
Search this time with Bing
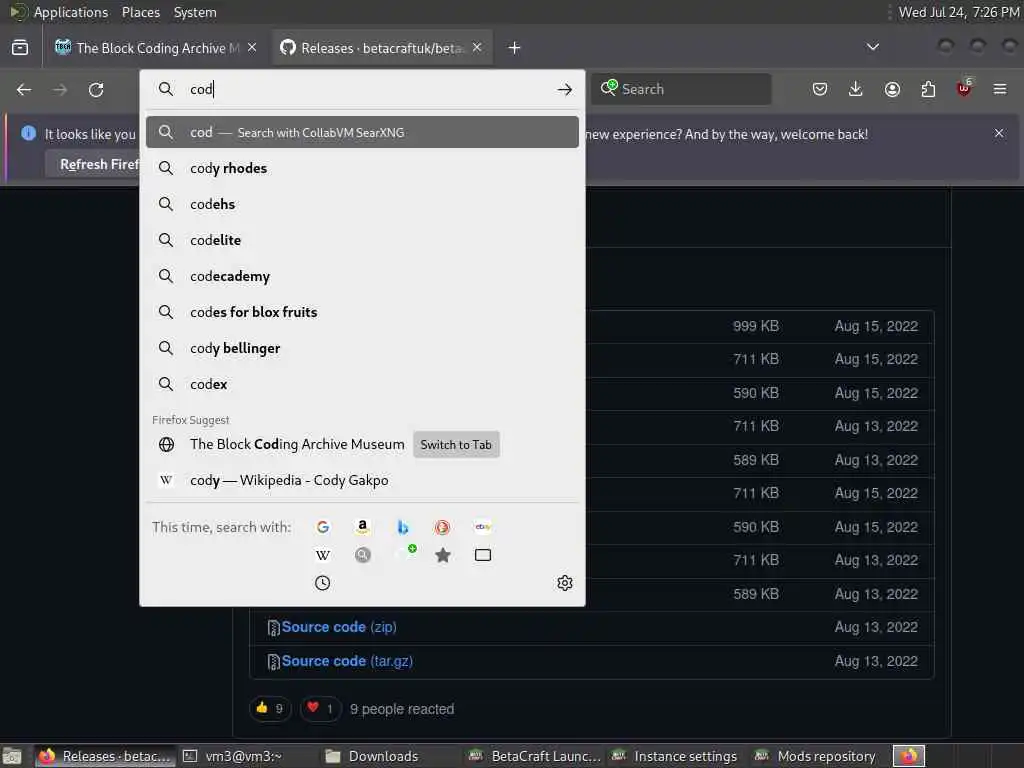tap(403, 527)
